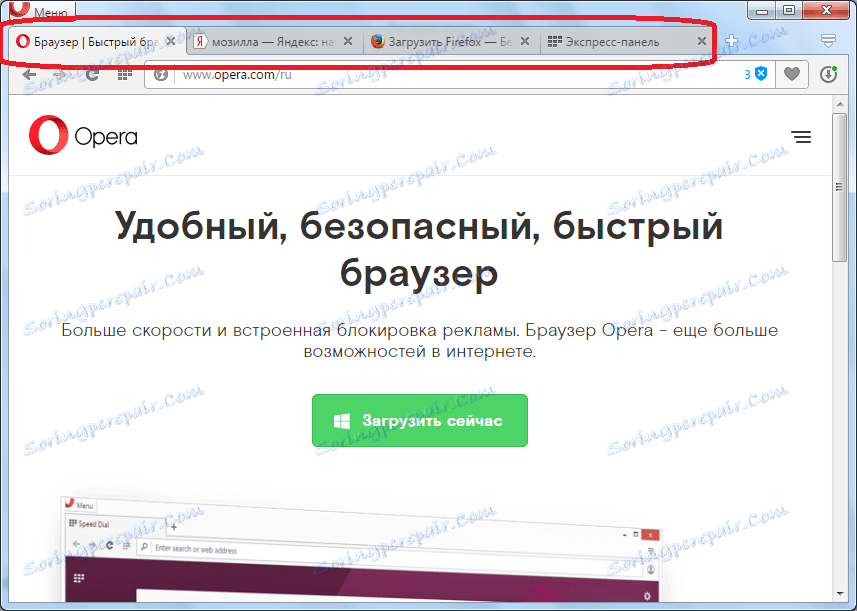Open downloads arrow icon
The image size is (857, 611).
(829, 74)
